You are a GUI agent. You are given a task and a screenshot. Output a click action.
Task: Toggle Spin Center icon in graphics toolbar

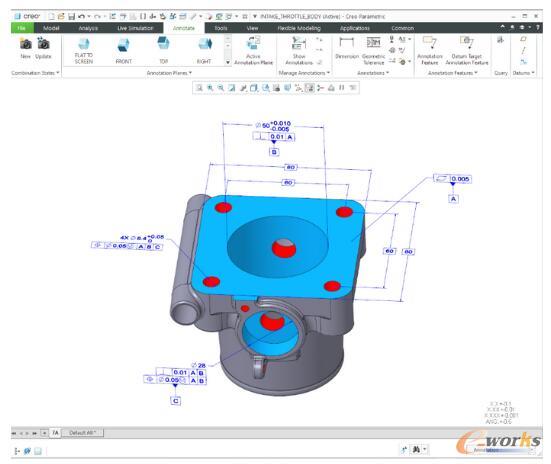320,88
